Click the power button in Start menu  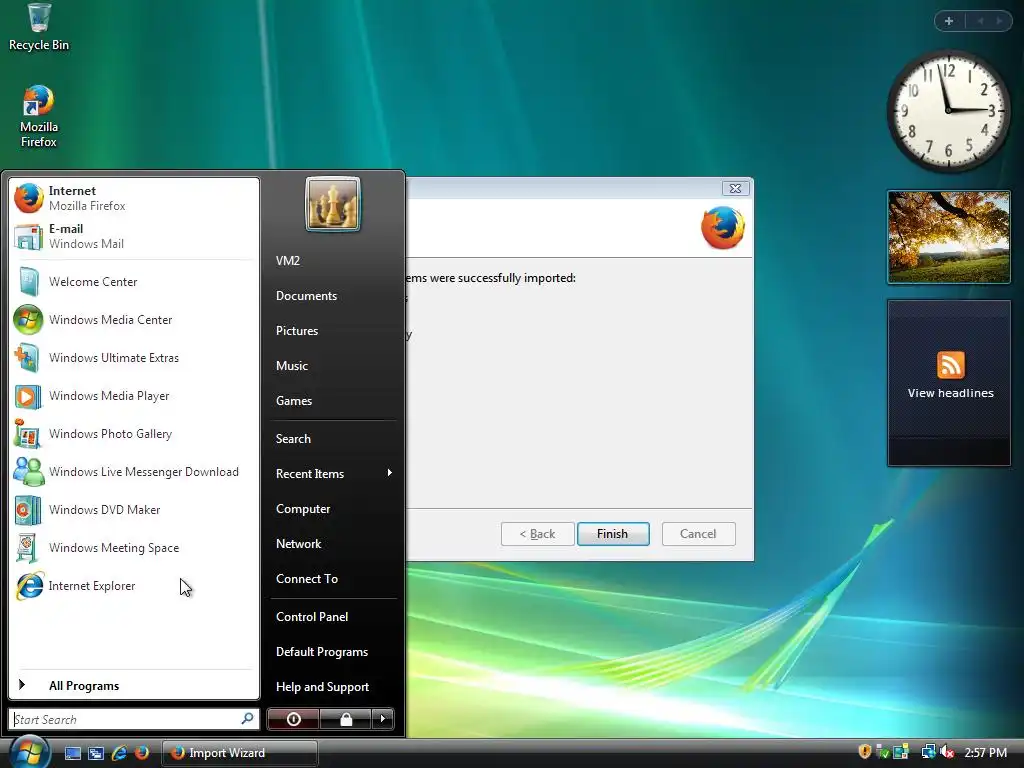tap(293, 719)
